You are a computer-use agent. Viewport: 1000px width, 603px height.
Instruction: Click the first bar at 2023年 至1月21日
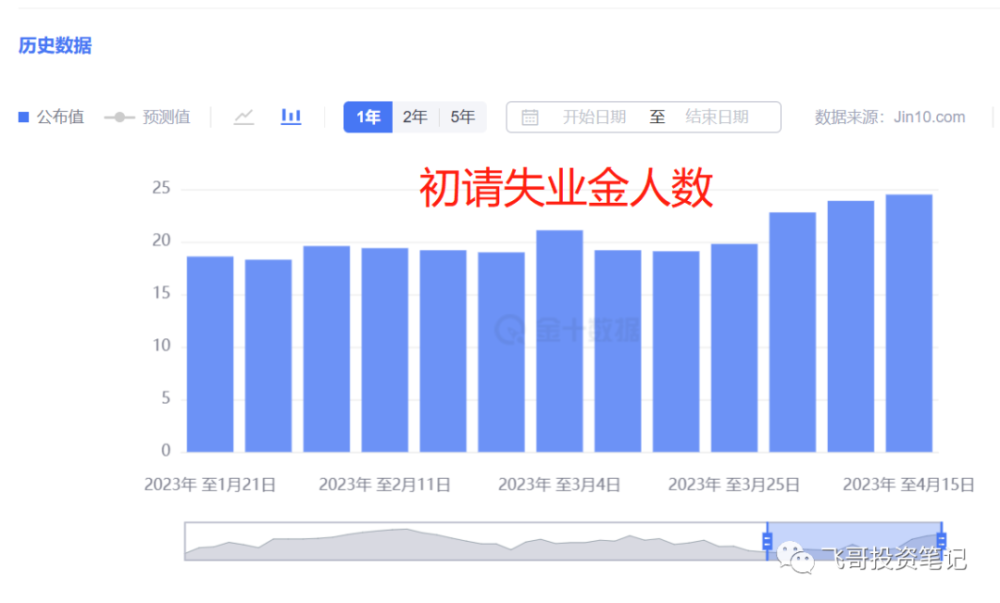tap(210, 354)
